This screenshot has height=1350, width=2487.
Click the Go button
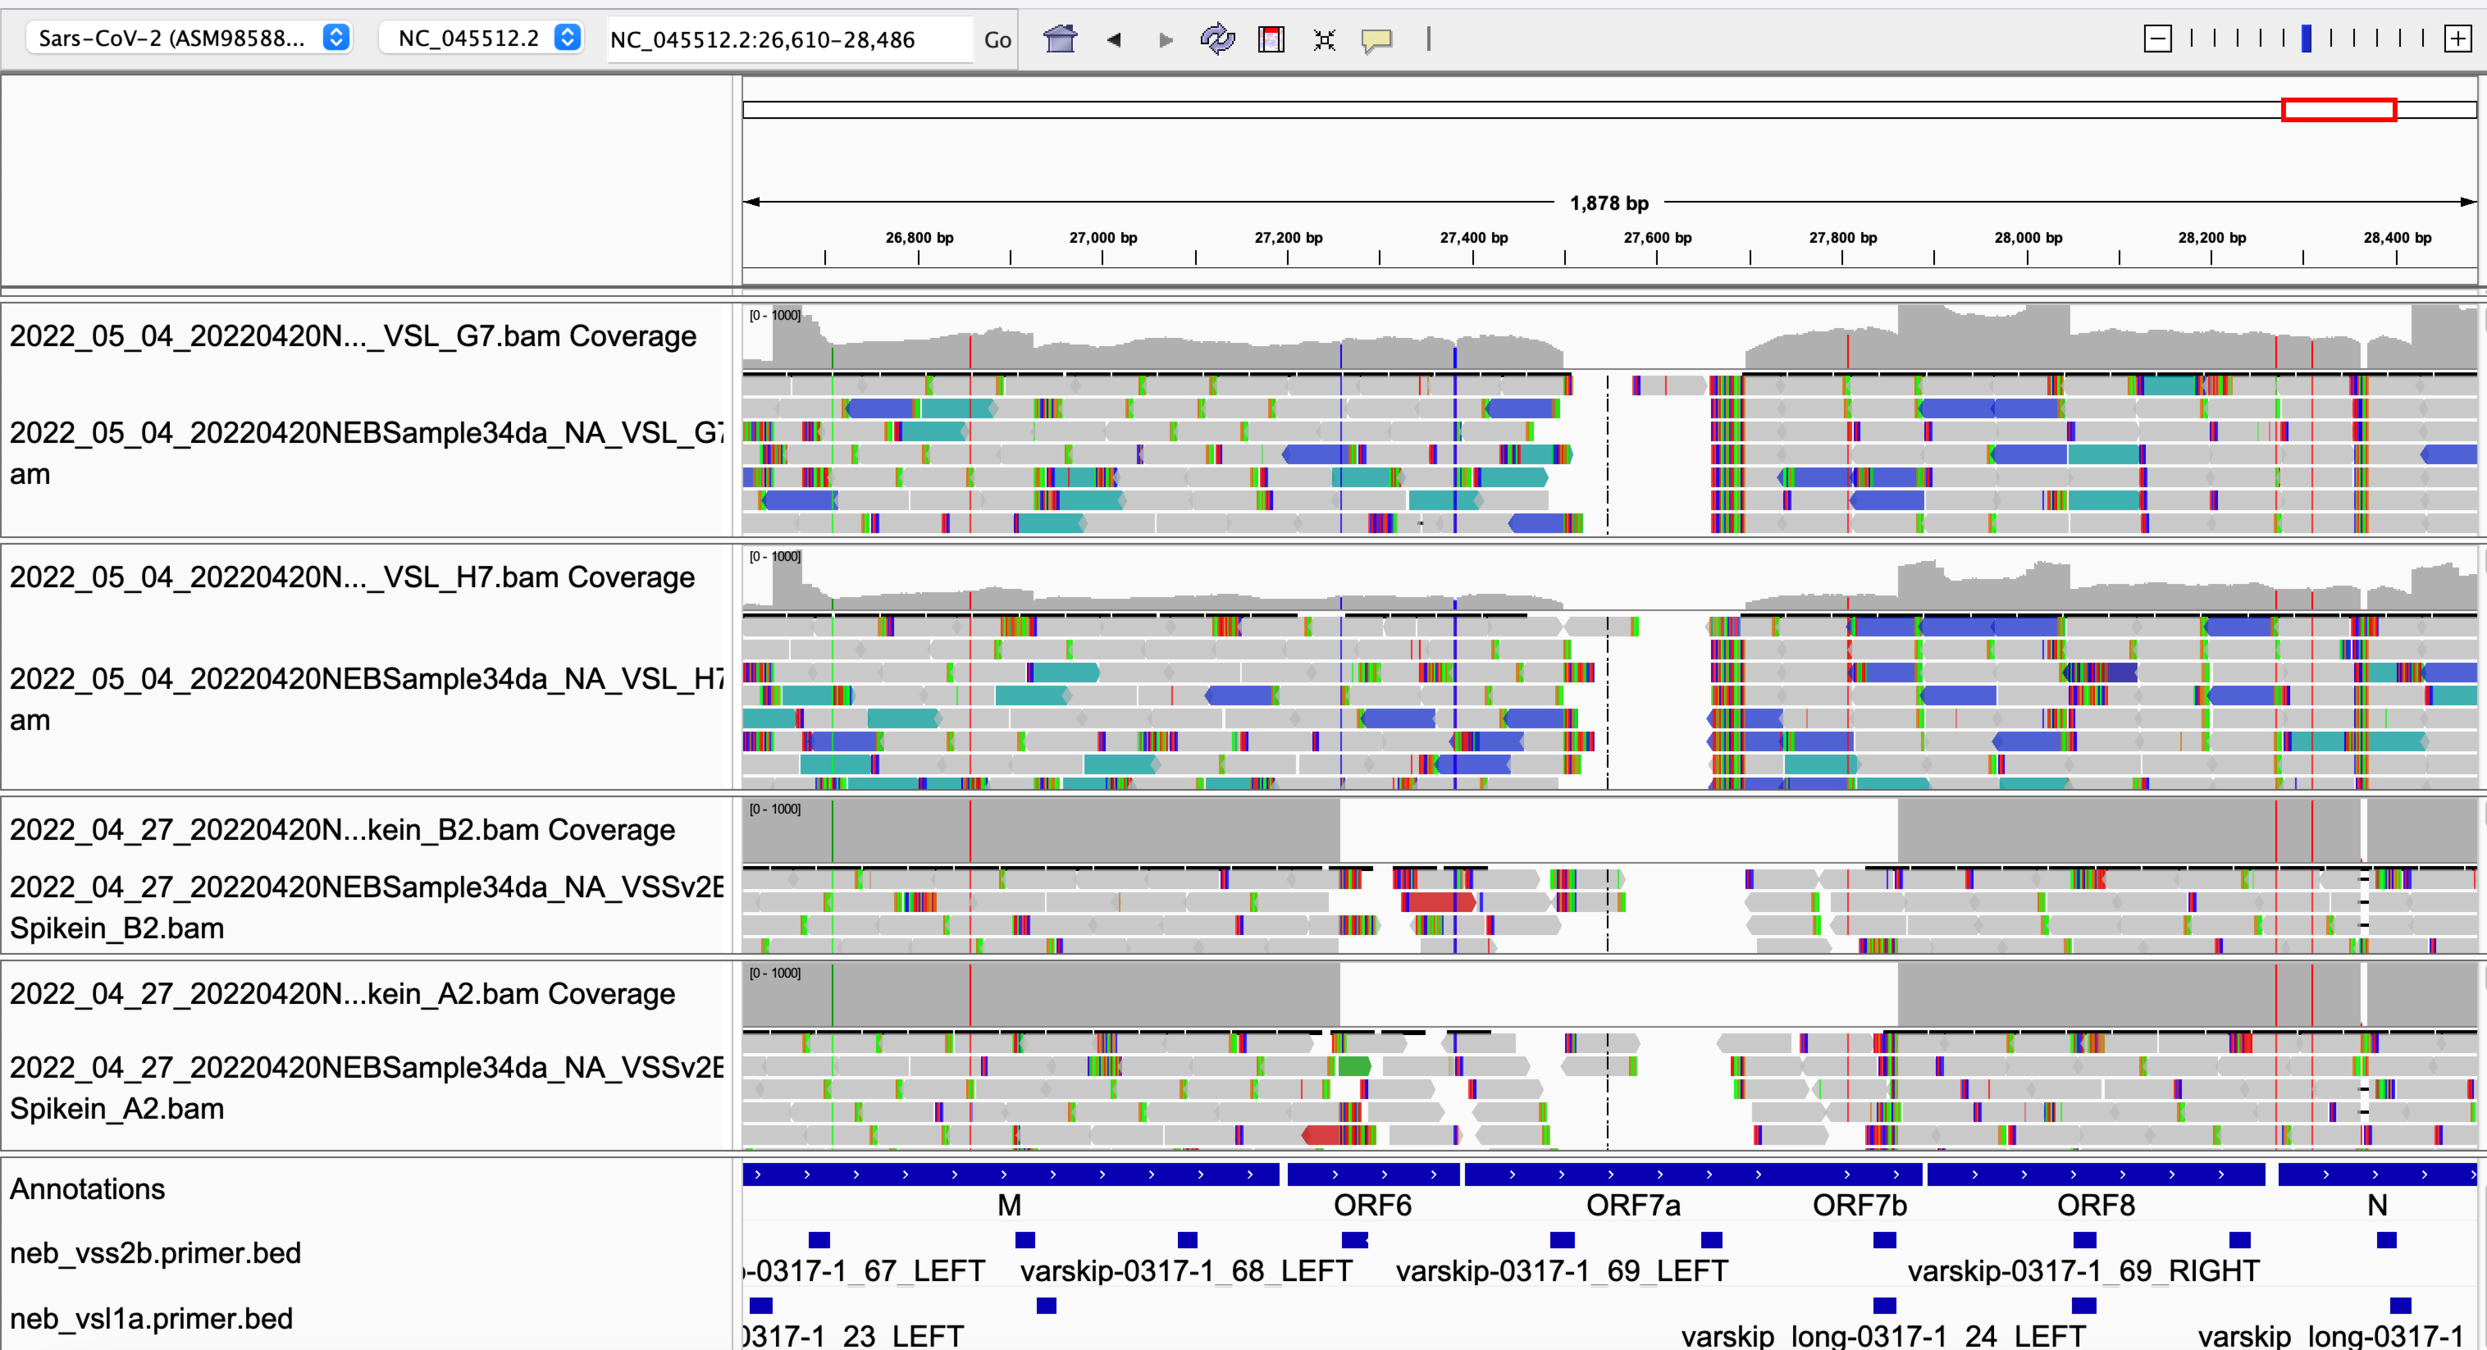pos(997,39)
